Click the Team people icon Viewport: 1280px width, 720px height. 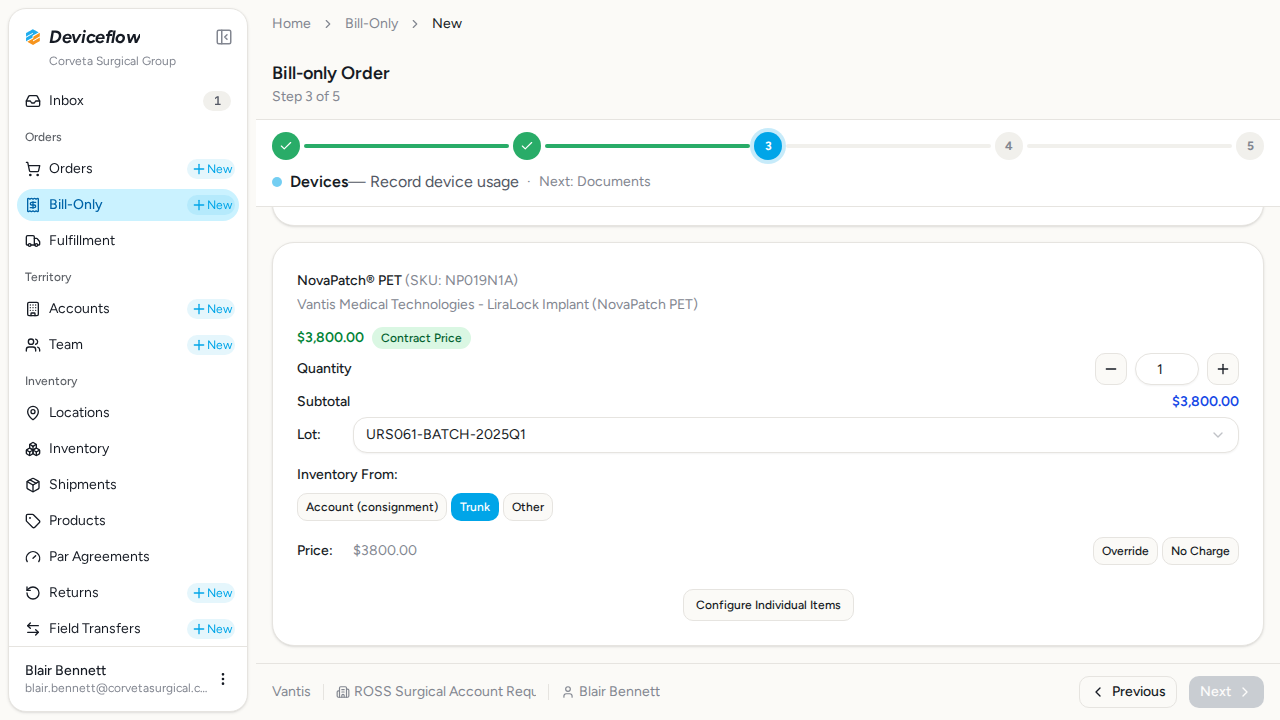click(x=33, y=345)
